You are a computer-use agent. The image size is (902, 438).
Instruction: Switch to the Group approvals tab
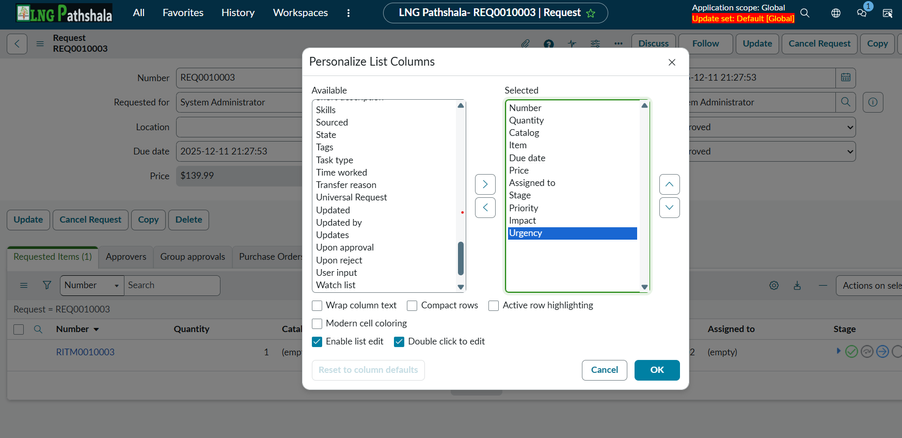pyautogui.click(x=193, y=257)
